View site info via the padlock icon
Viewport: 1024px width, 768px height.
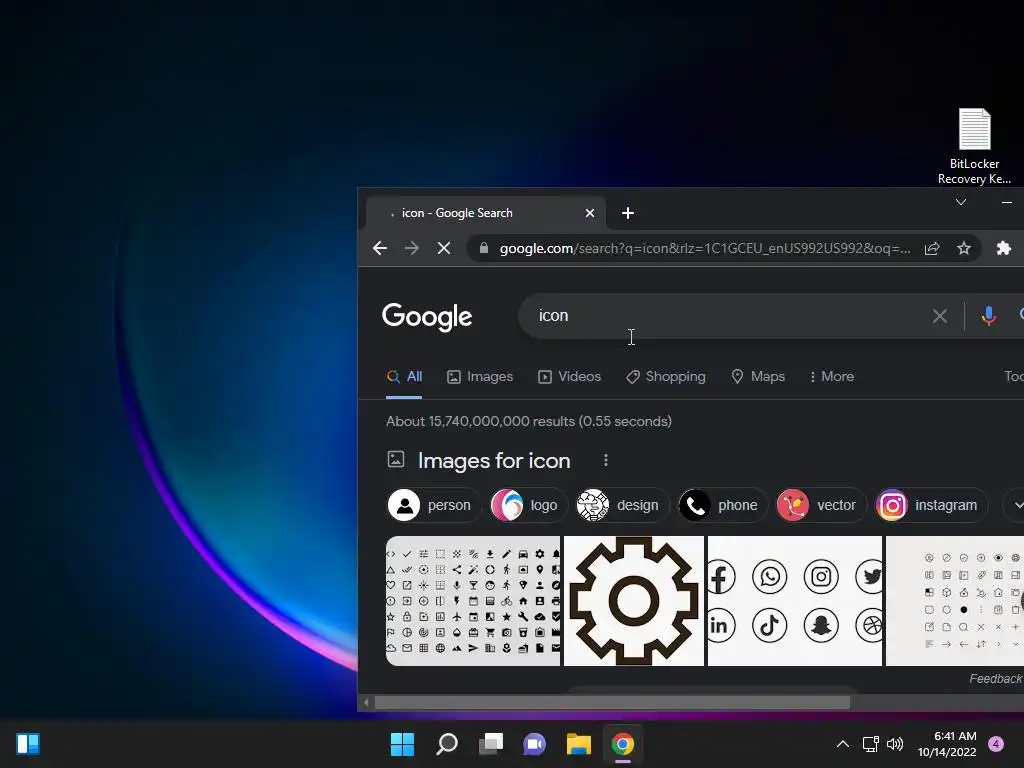(x=484, y=248)
